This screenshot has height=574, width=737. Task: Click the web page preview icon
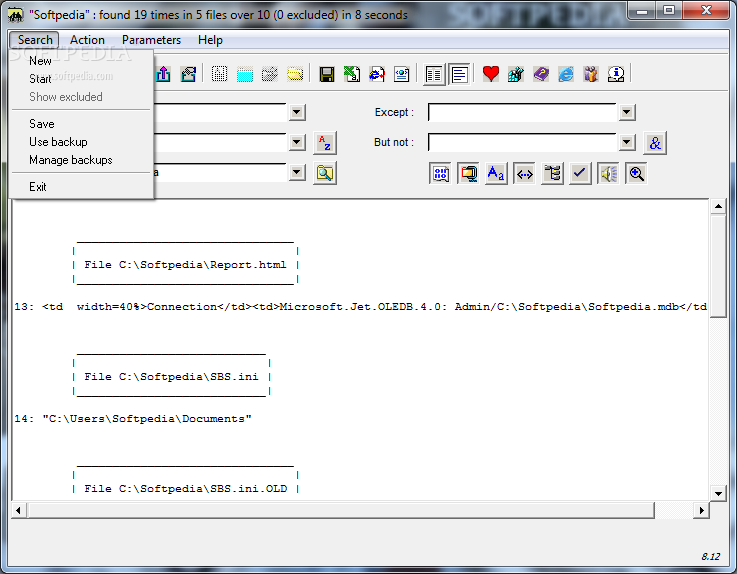point(401,74)
